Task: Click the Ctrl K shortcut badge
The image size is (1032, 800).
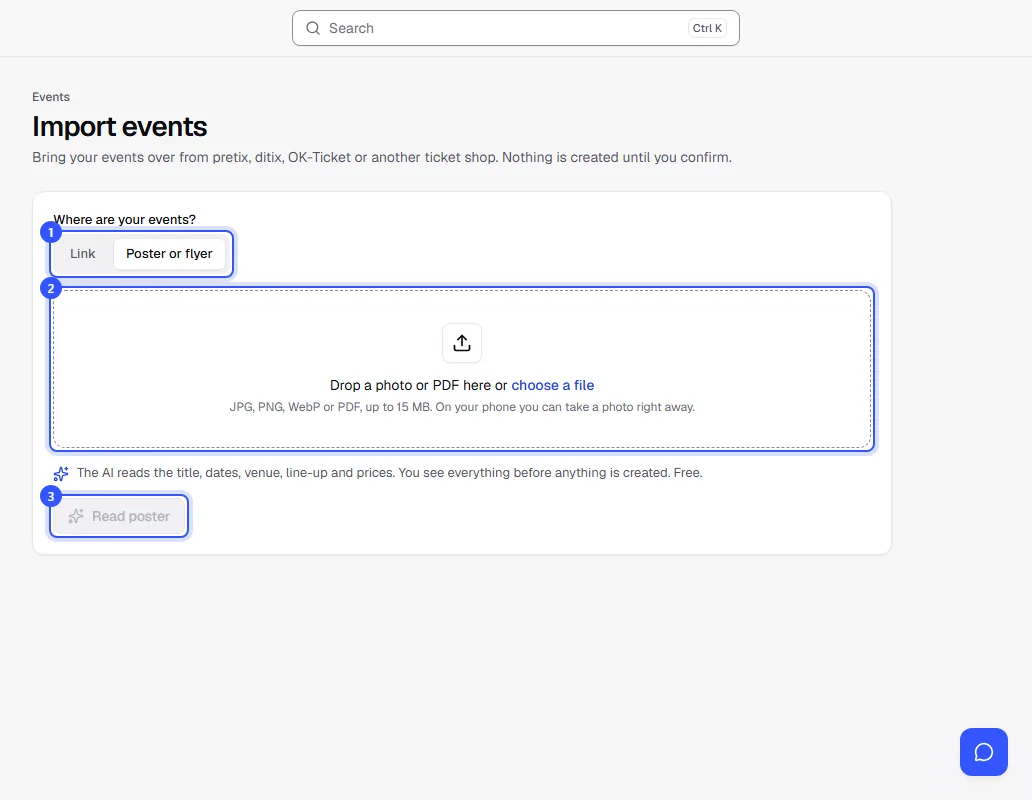Action: pyautogui.click(x=707, y=28)
